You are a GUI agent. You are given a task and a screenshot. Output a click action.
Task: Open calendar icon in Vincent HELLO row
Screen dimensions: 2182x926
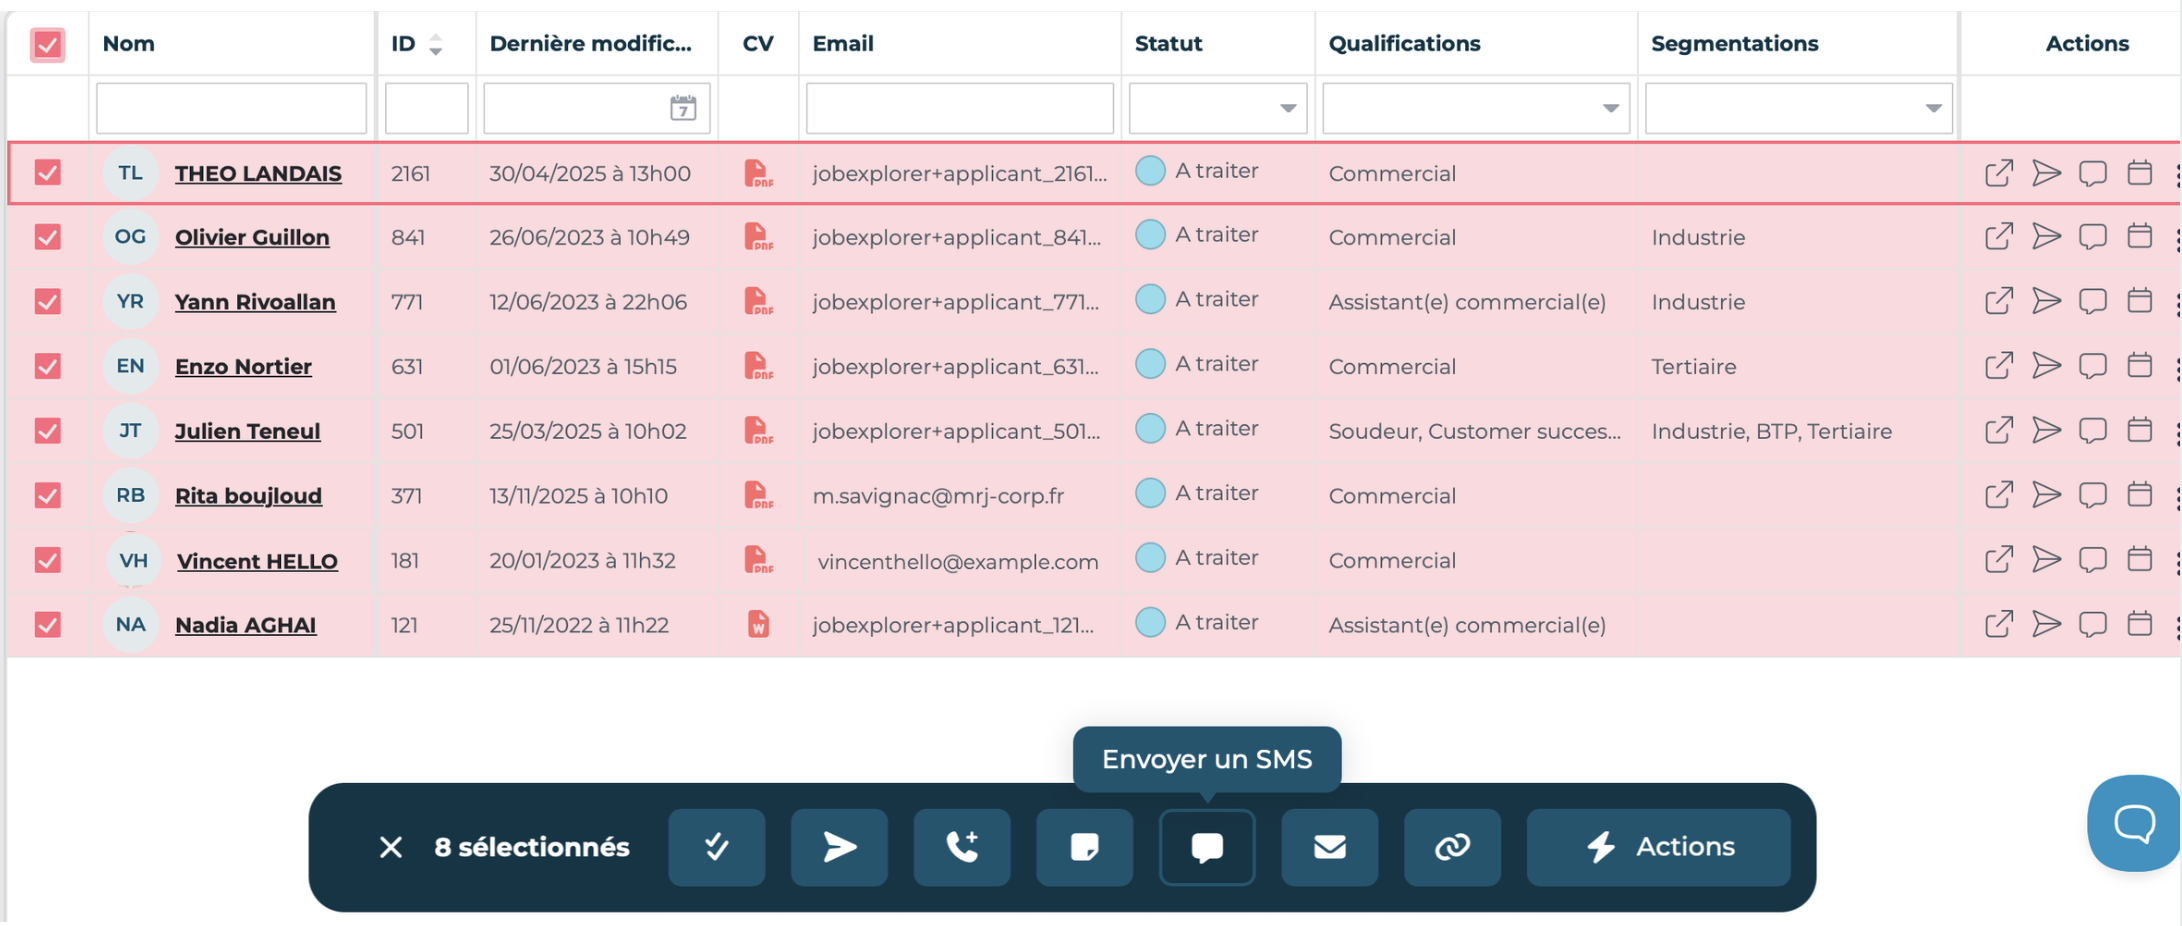[x=2140, y=560]
